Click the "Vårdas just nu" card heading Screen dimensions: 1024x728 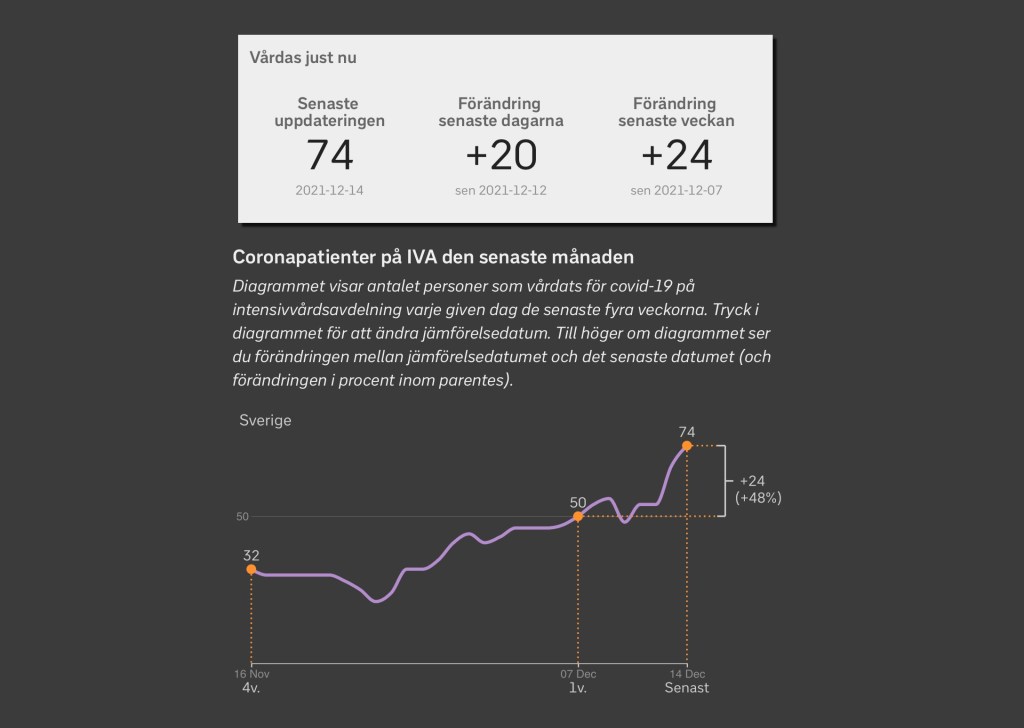click(x=303, y=58)
